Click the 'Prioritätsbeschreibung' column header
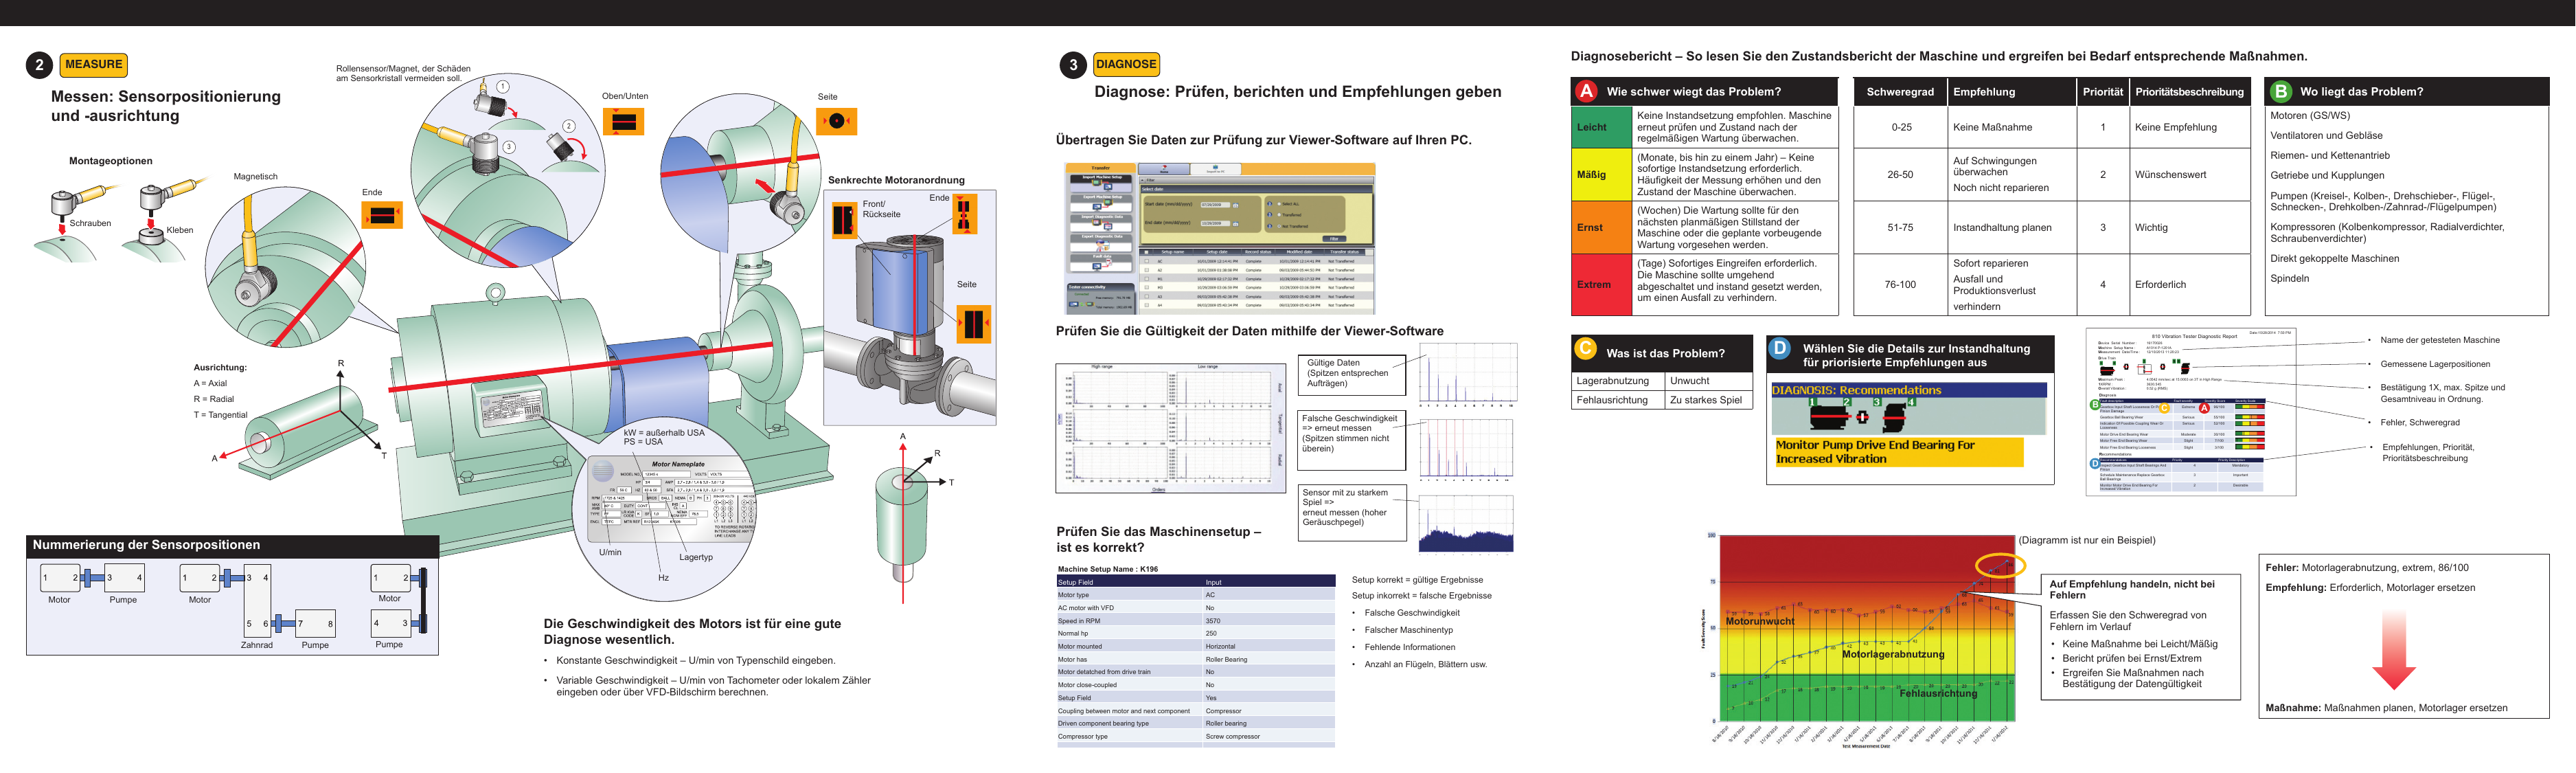 2189,92
